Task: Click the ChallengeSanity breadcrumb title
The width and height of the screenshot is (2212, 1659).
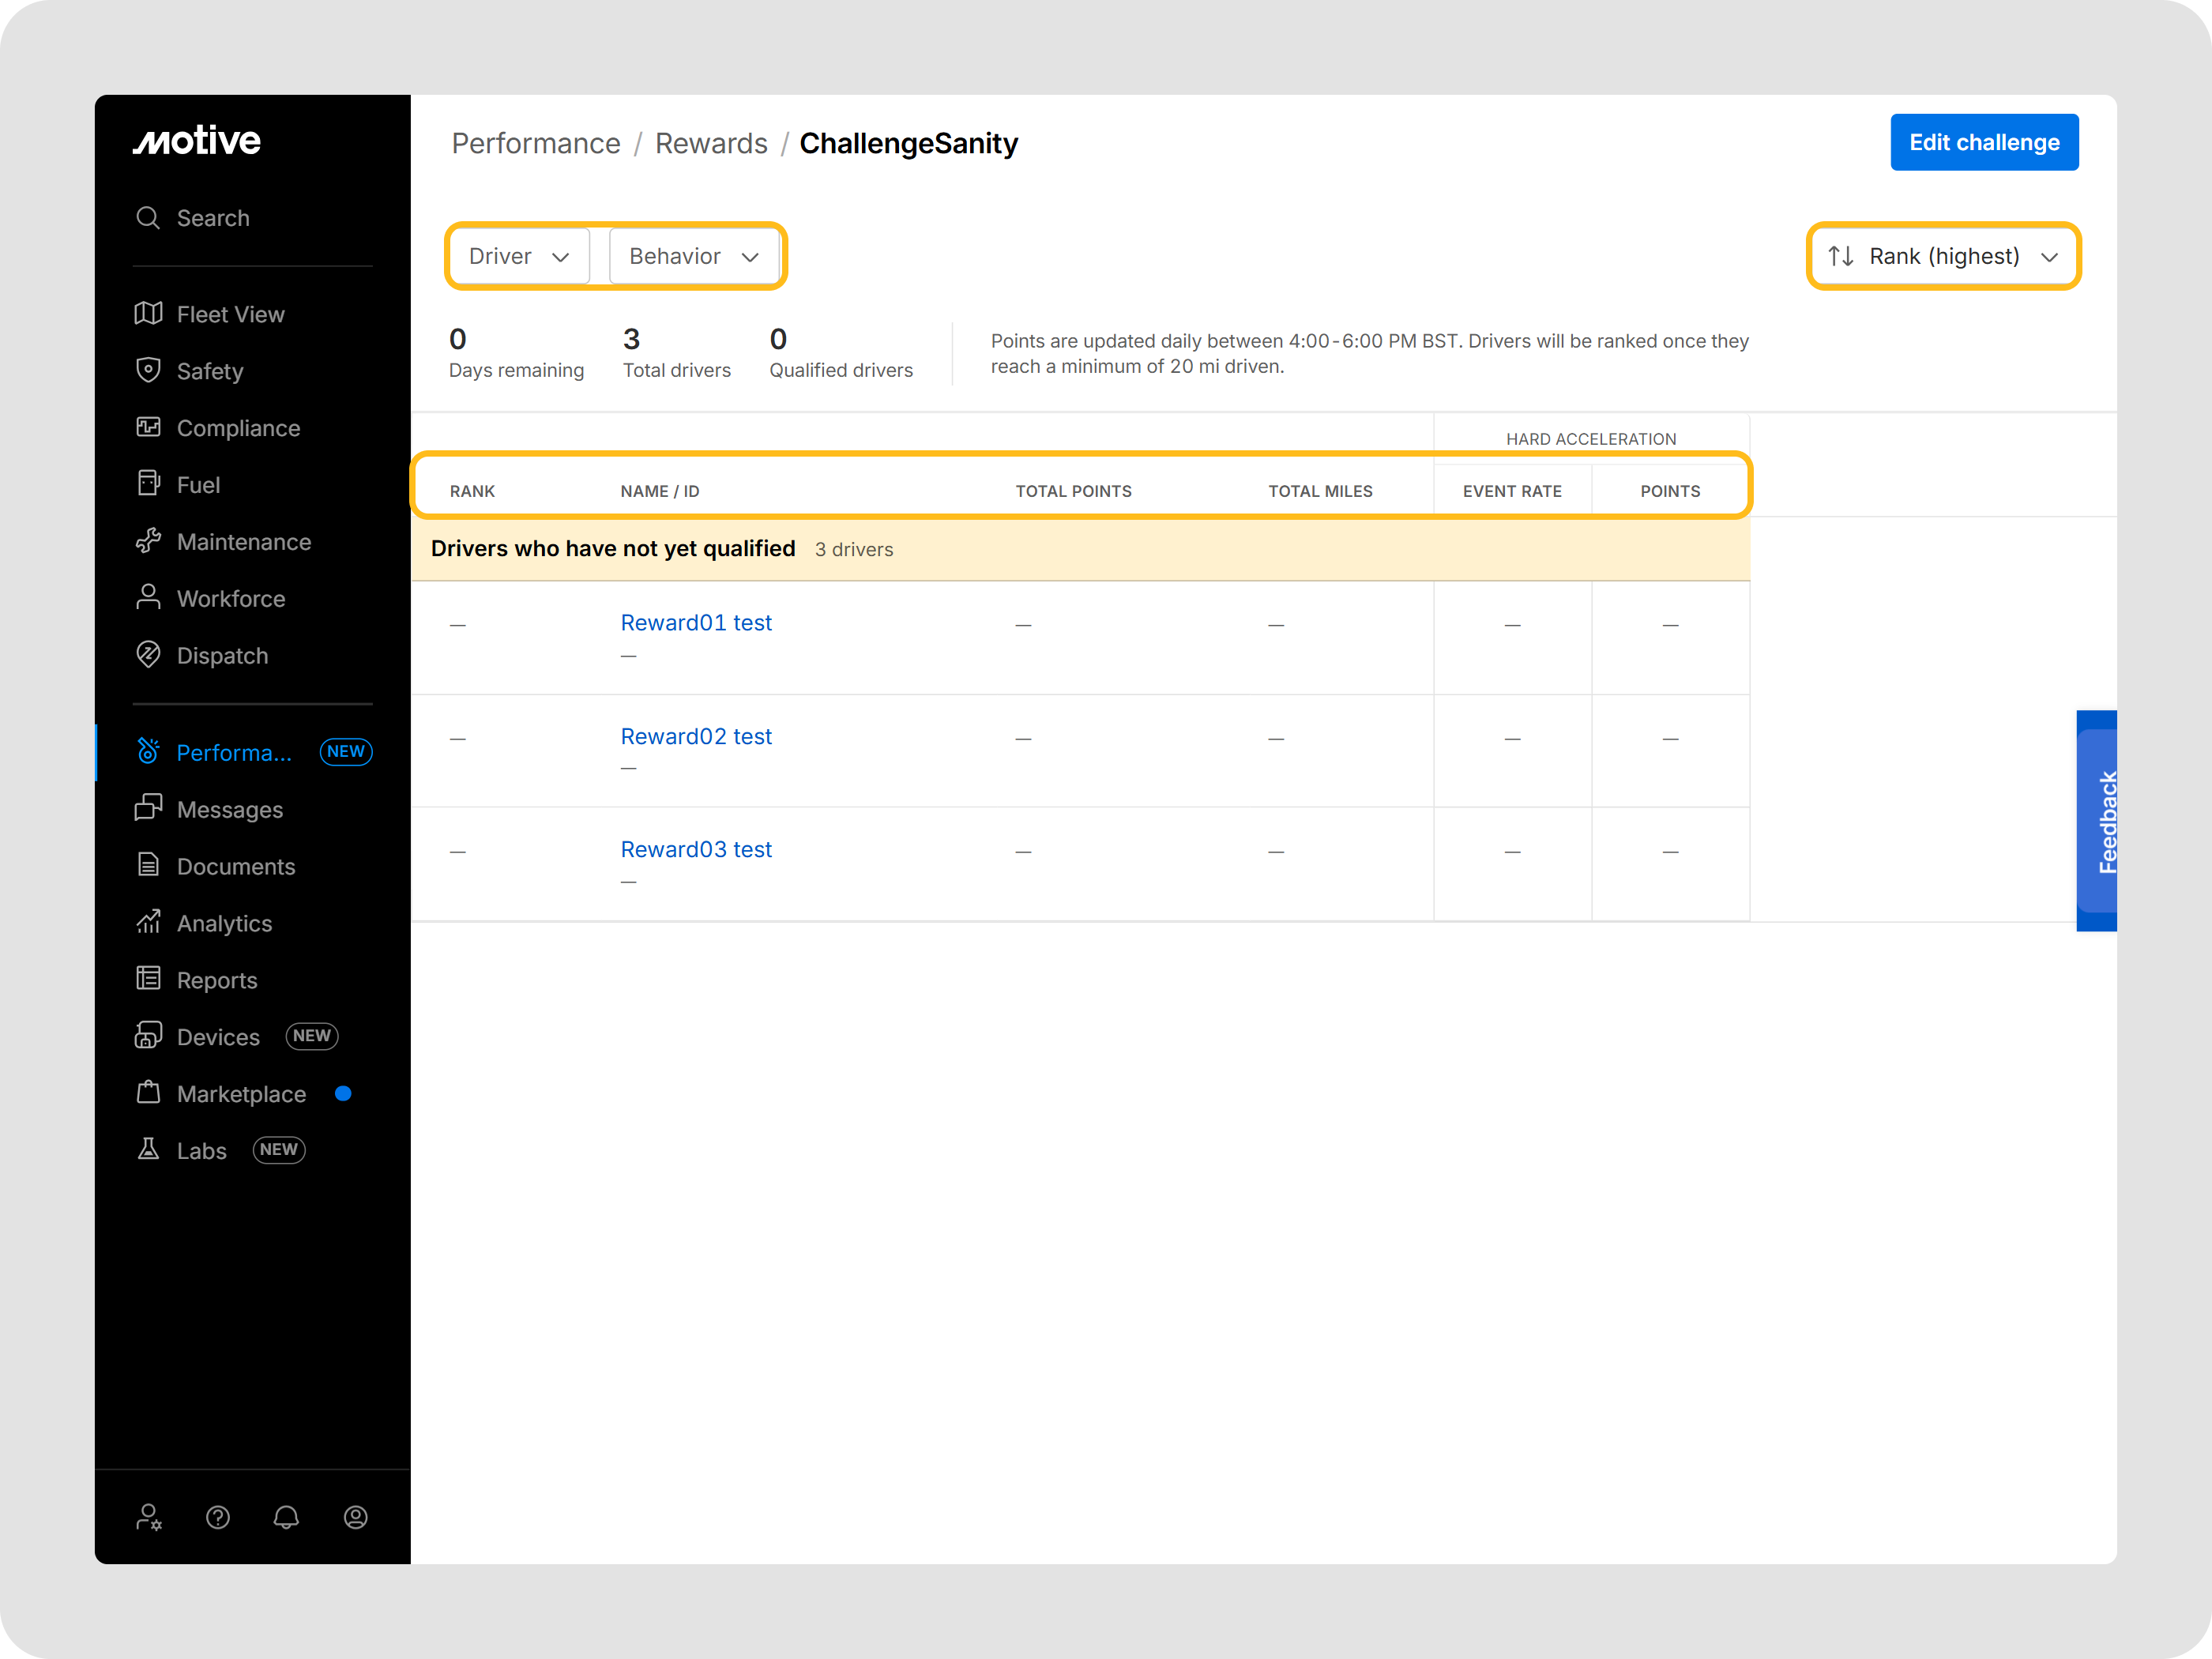Action: click(908, 143)
